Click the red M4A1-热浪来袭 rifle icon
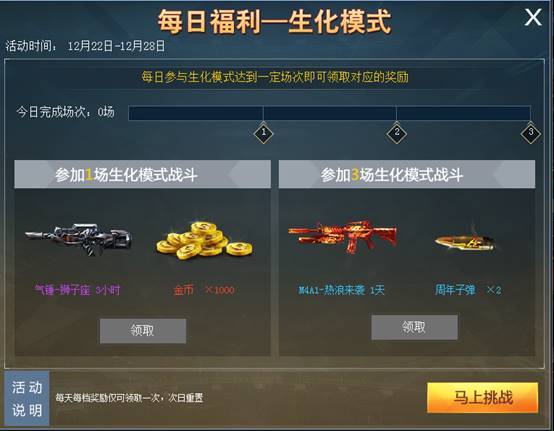 342,237
